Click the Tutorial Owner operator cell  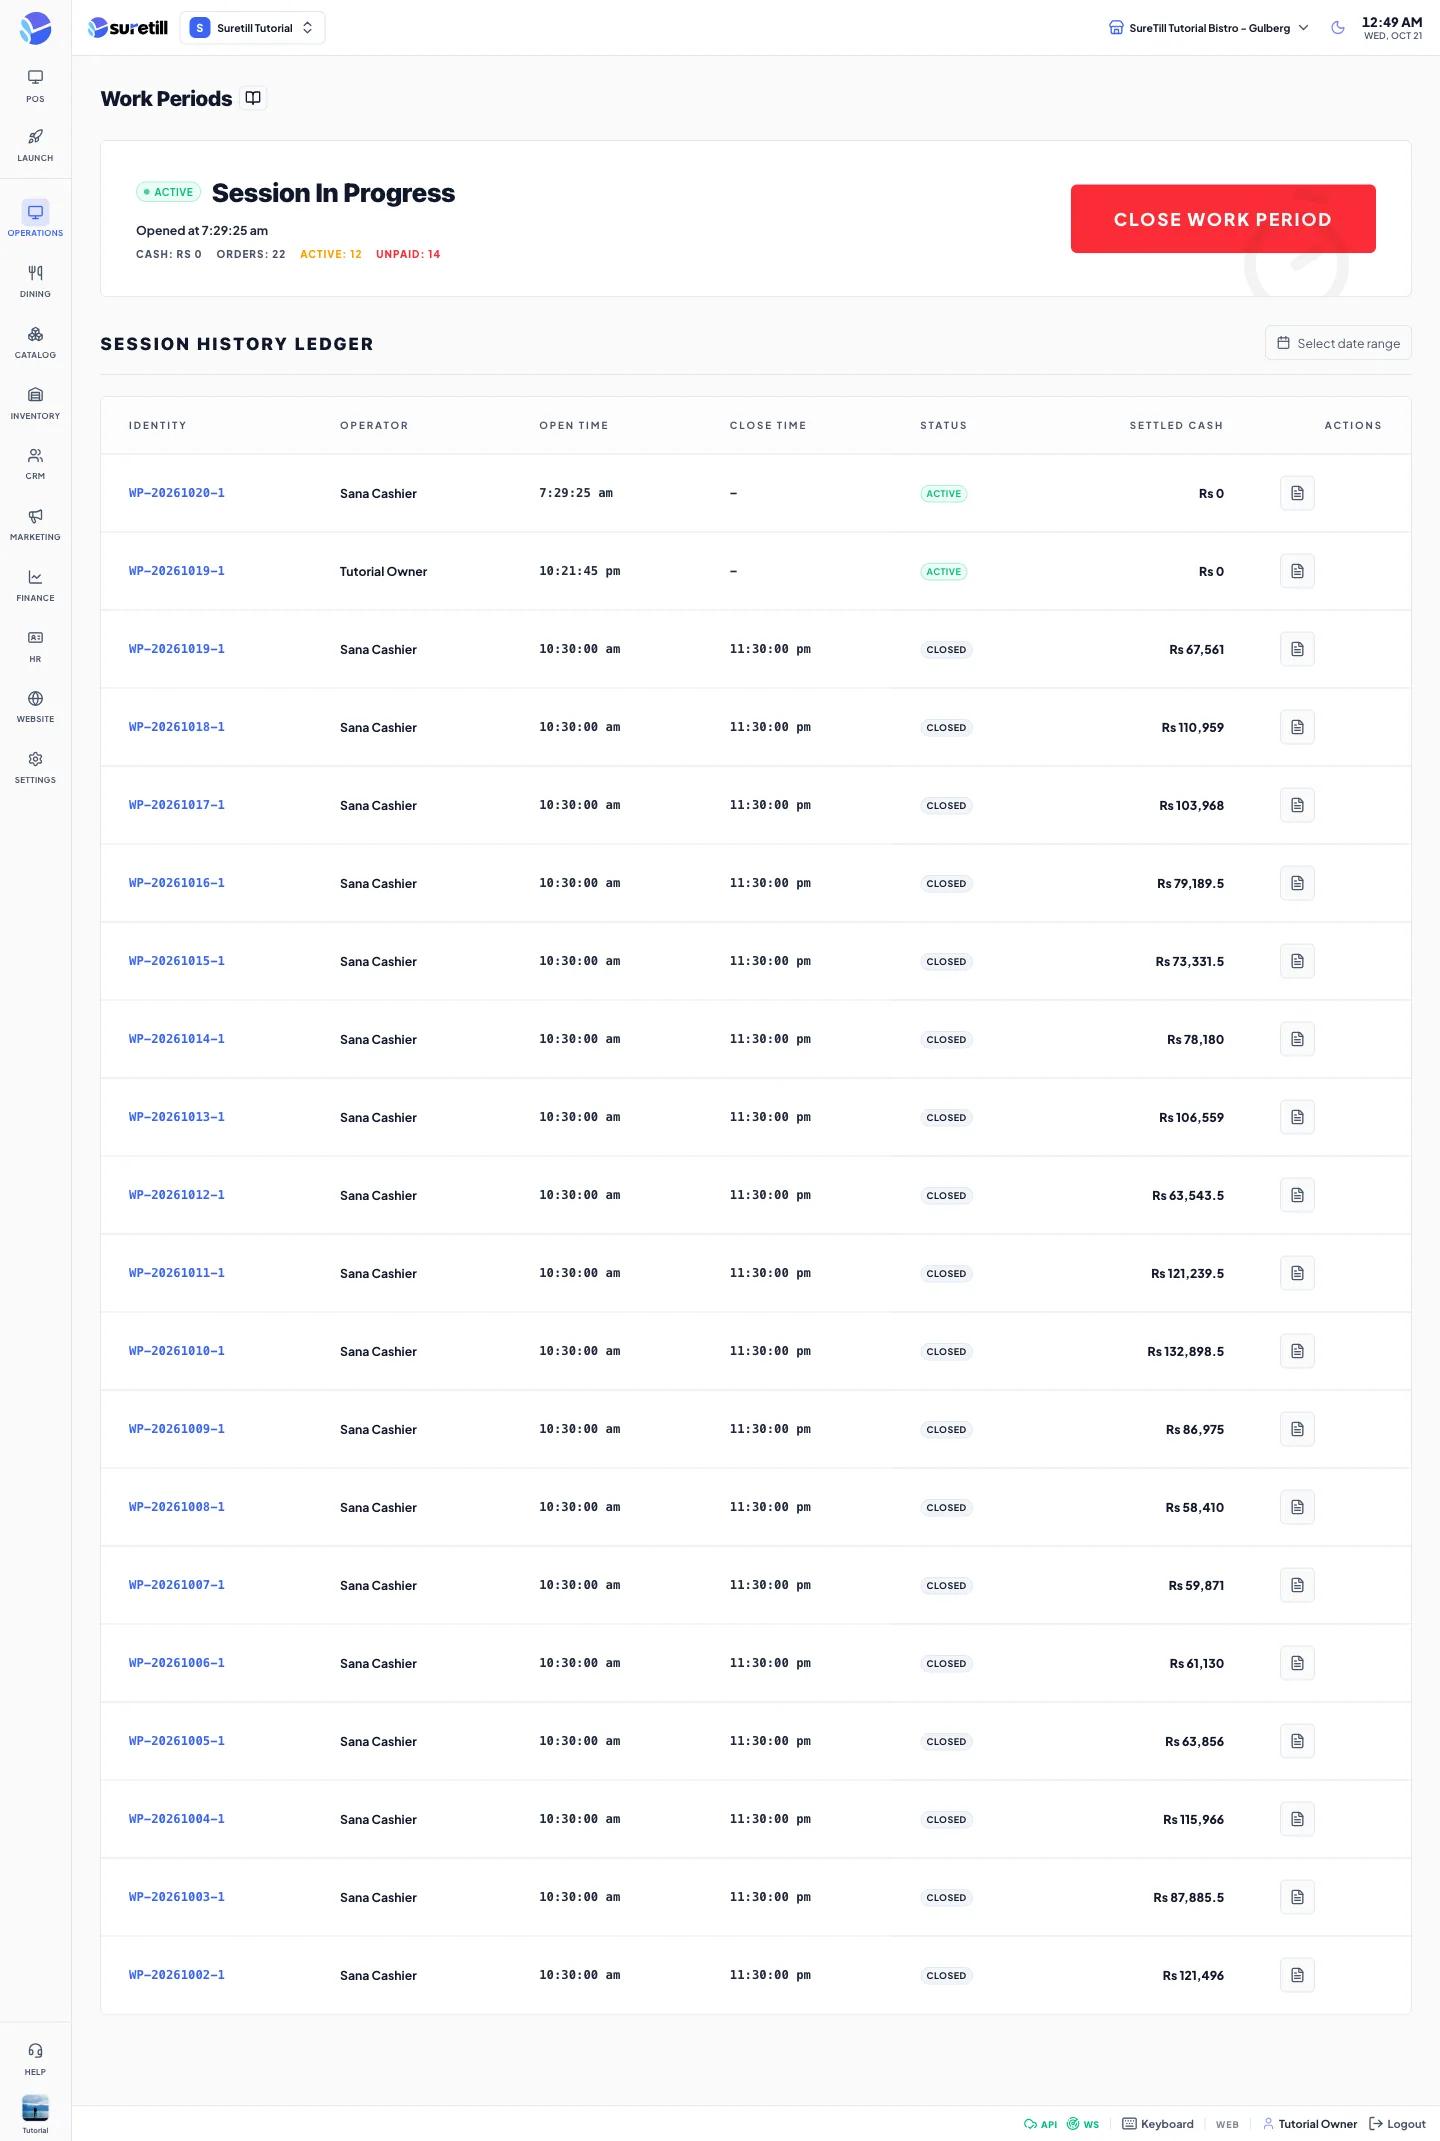point(383,571)
